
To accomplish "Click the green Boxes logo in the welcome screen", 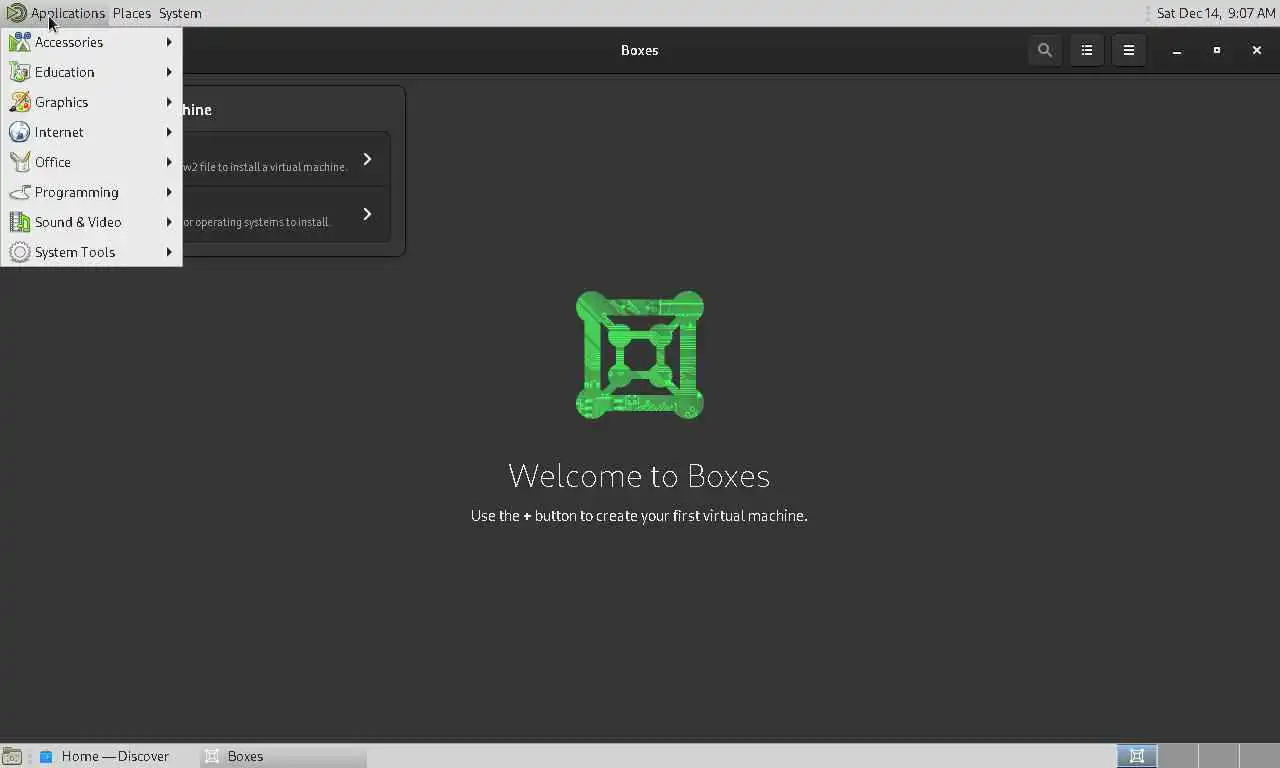I will coord(640,355).
